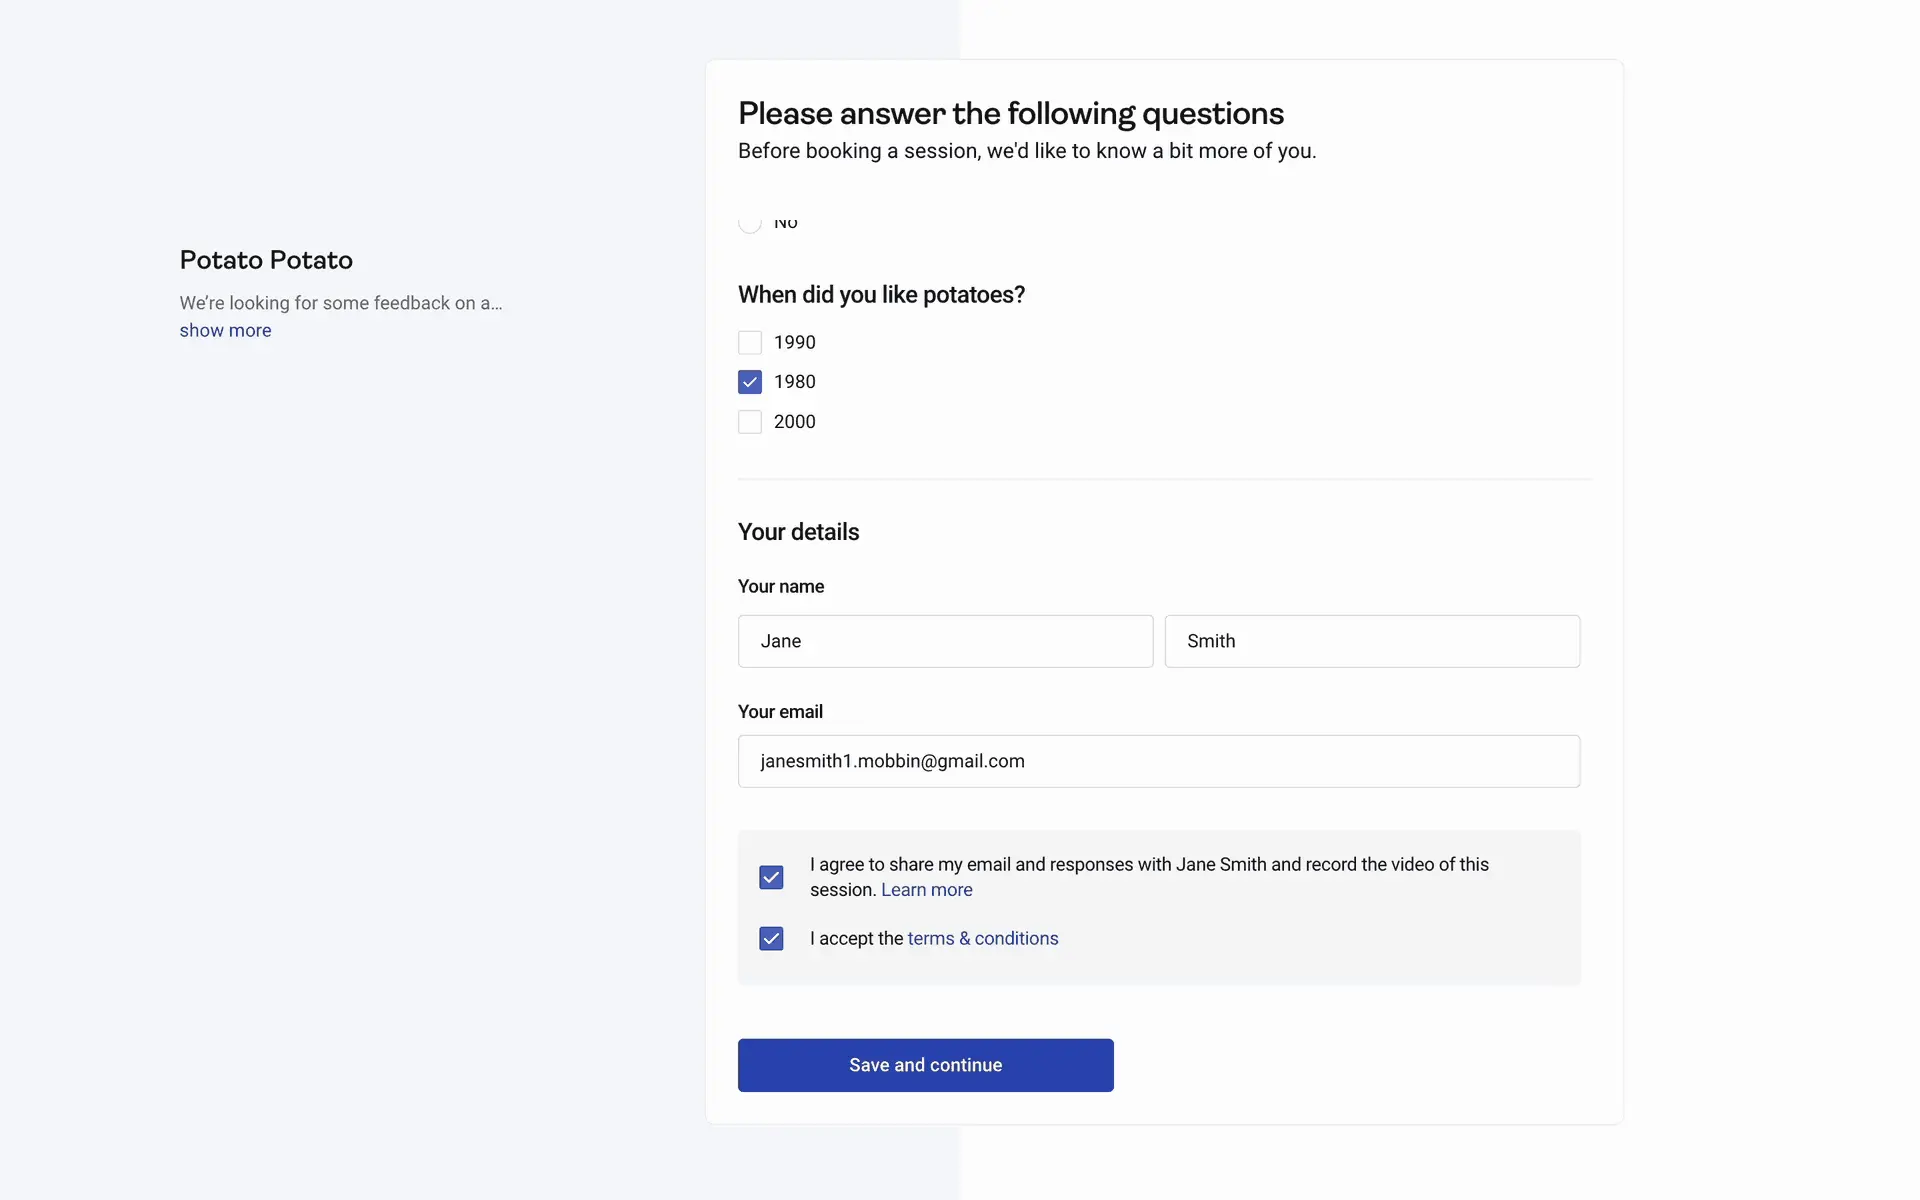Click the first name field with Jane

click(x=945, y=641)
